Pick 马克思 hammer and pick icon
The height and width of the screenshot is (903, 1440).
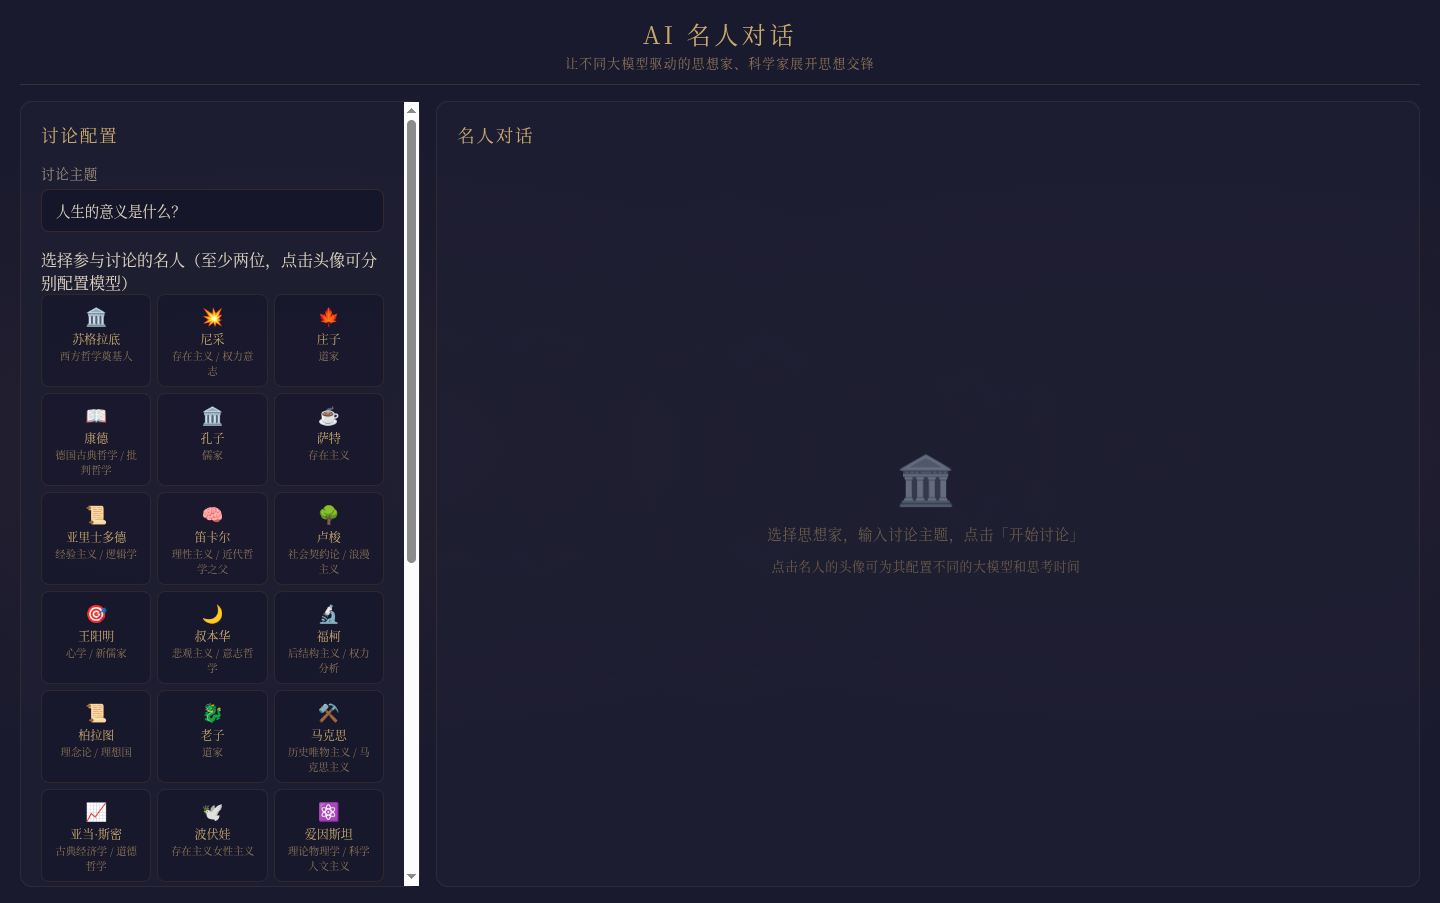(329, 713)
